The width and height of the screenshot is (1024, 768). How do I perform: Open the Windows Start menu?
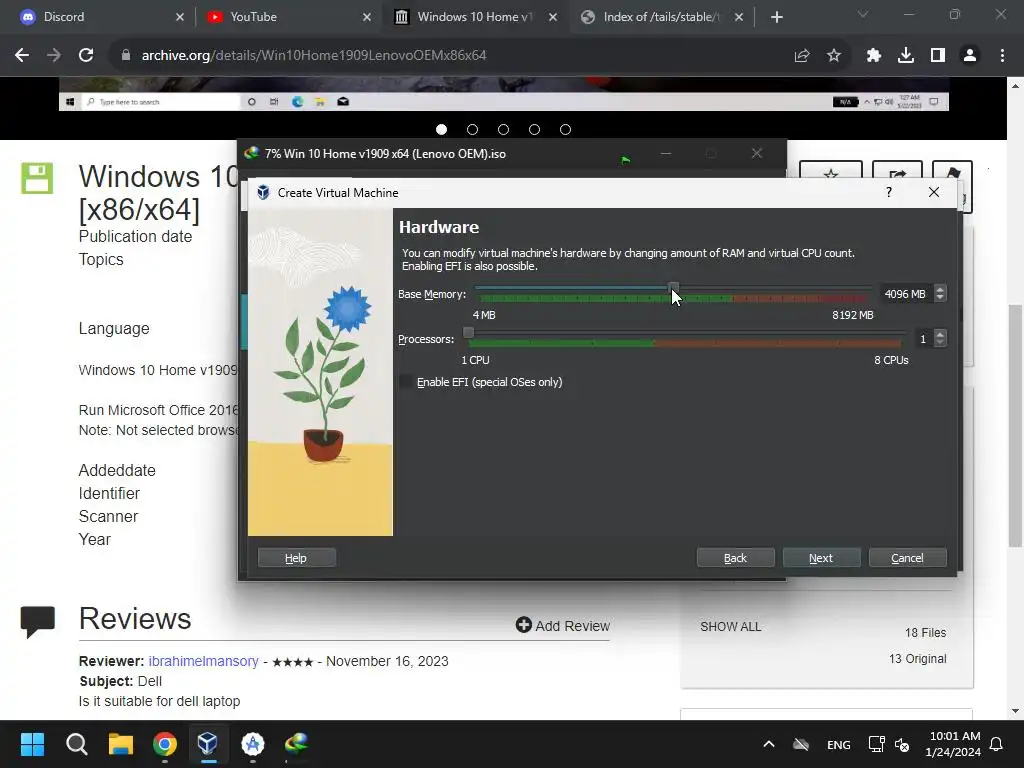32,743
